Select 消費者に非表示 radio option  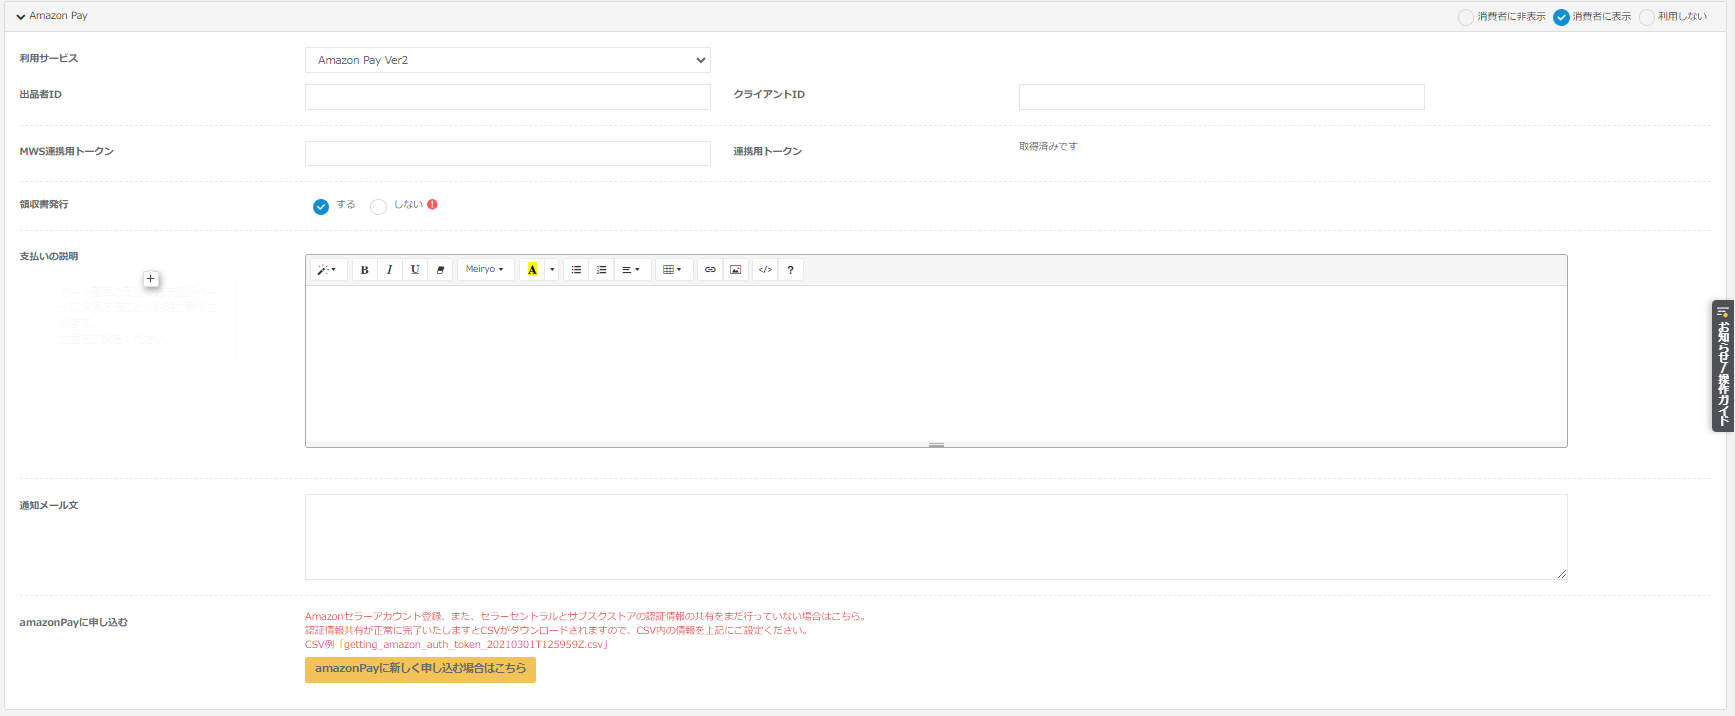pos(1466,17)
